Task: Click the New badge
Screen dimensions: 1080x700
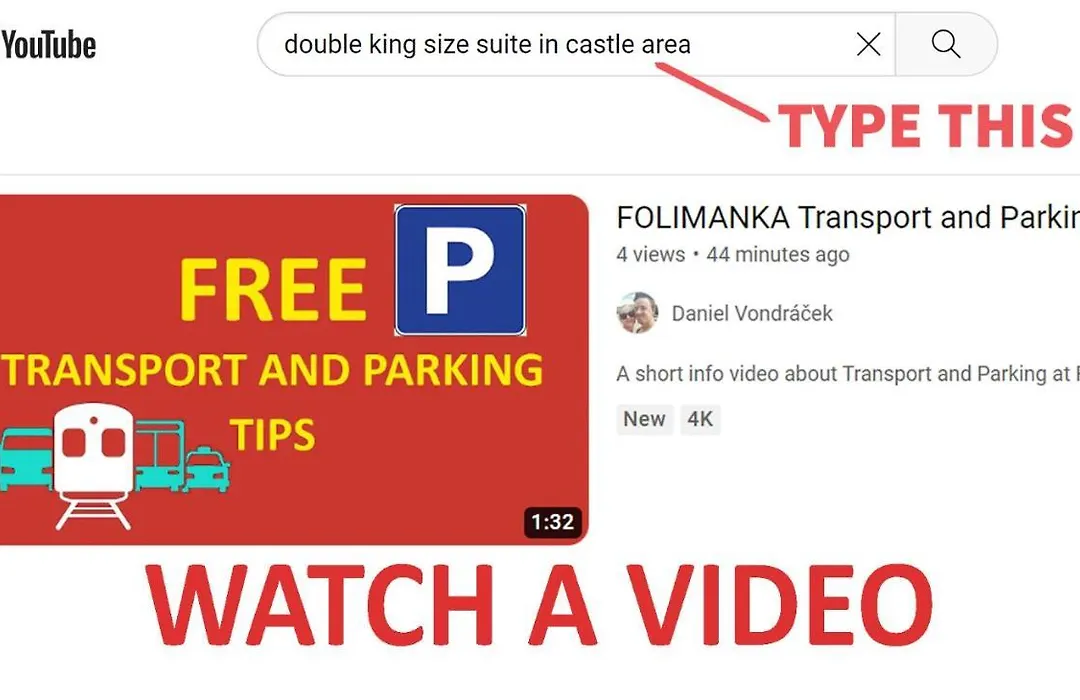Action: (644, 419)
